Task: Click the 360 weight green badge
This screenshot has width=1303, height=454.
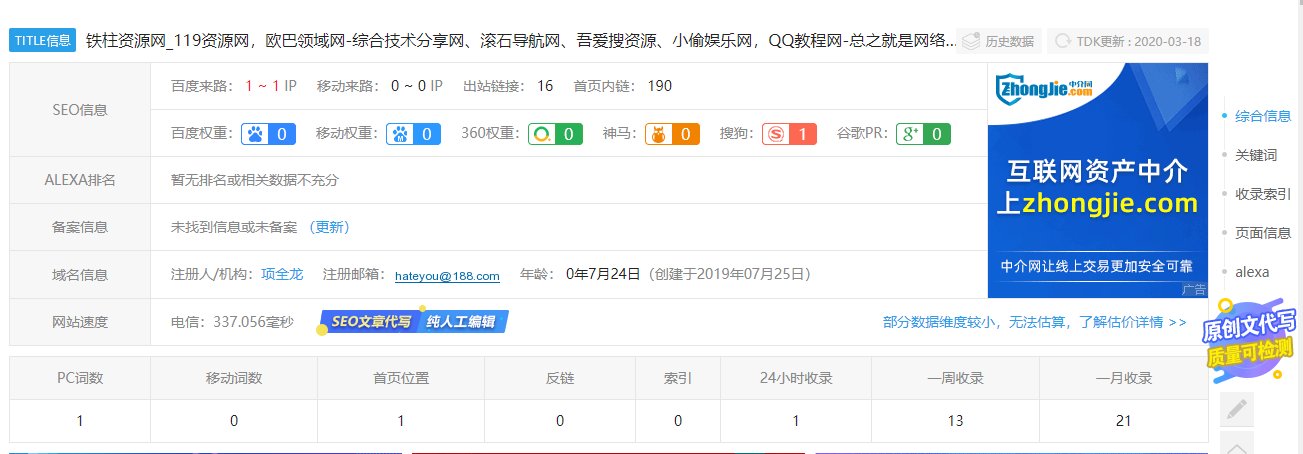Action: 555,134
